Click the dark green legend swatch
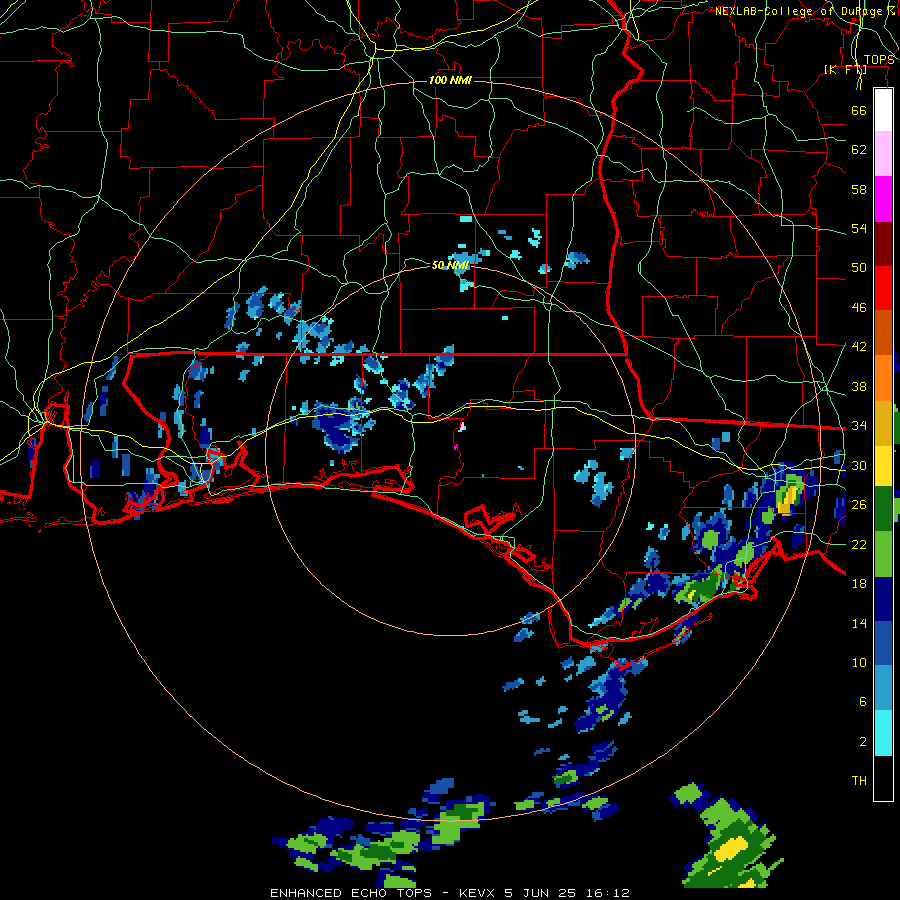This screenshot has width=900, height=900. (883, 509)
